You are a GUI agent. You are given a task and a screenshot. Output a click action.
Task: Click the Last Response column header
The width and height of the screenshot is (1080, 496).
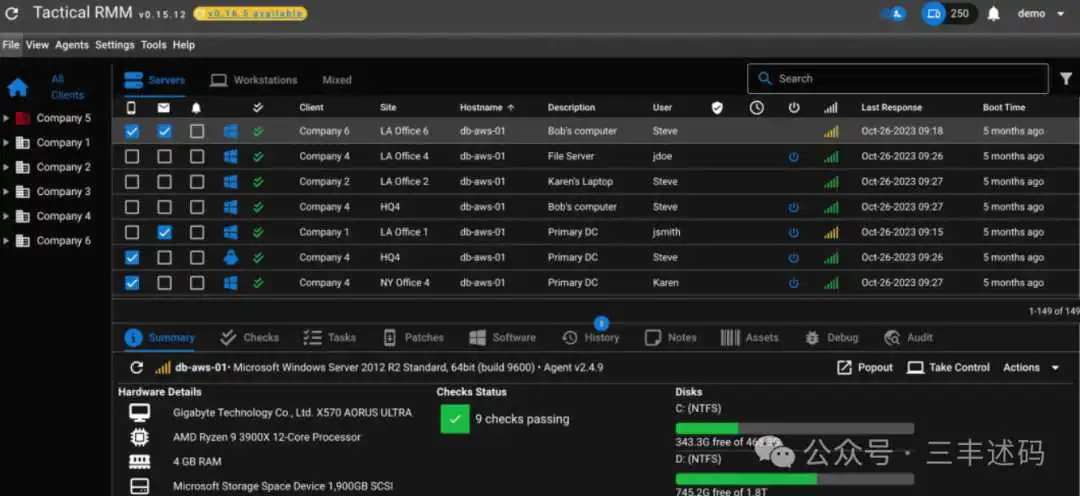tap(891, 107)
